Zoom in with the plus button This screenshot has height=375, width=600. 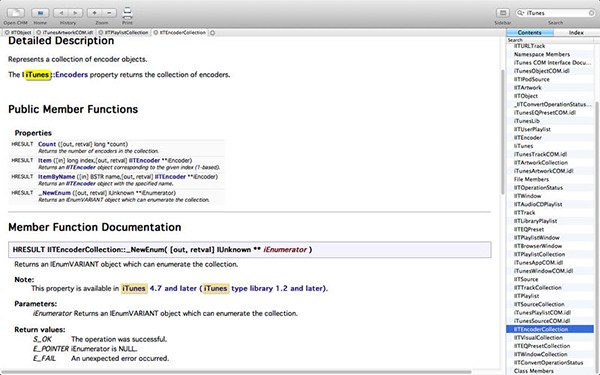coord(95,13)
